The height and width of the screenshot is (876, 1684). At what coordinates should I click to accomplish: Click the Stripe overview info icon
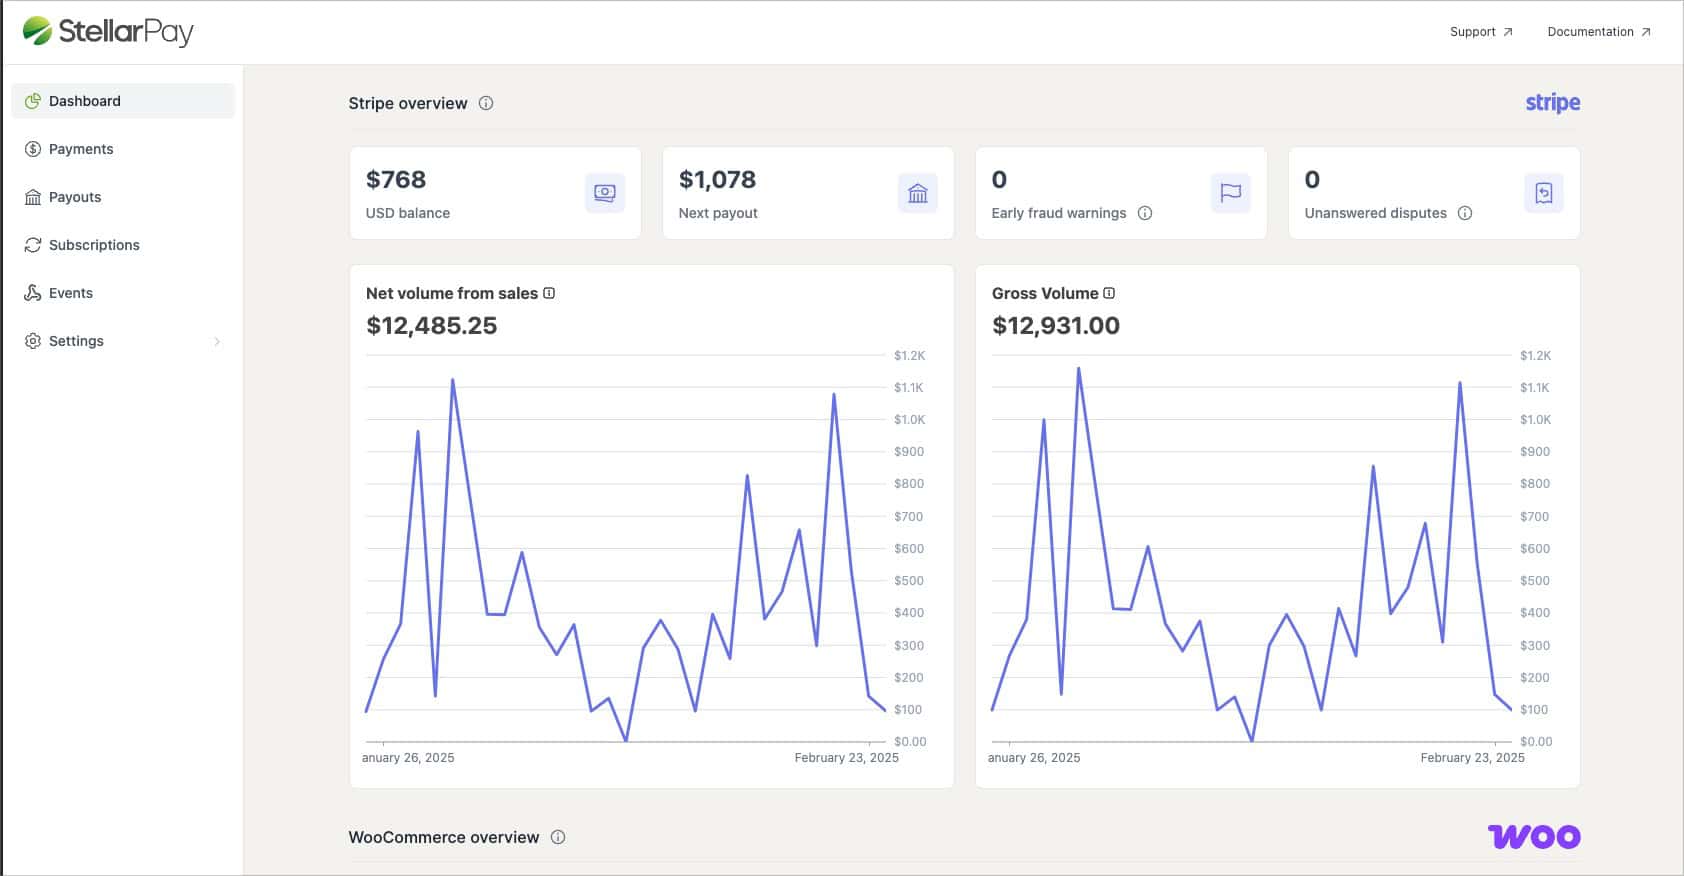pyautogui.click(x=486, y=103)
